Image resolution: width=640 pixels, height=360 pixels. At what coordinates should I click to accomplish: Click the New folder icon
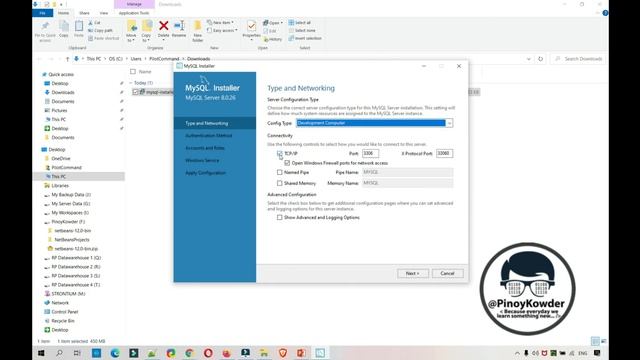[x=198, y=26]
